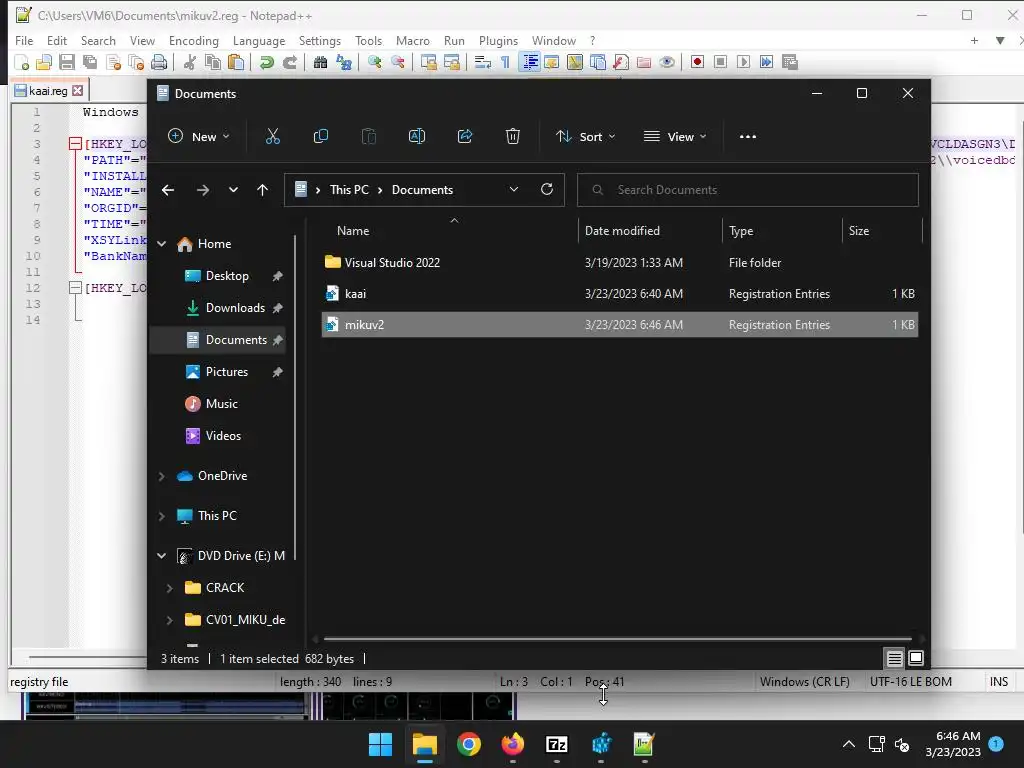
Task: Click the Undo green arrow in Notepad++
Action: click(266, 62)
